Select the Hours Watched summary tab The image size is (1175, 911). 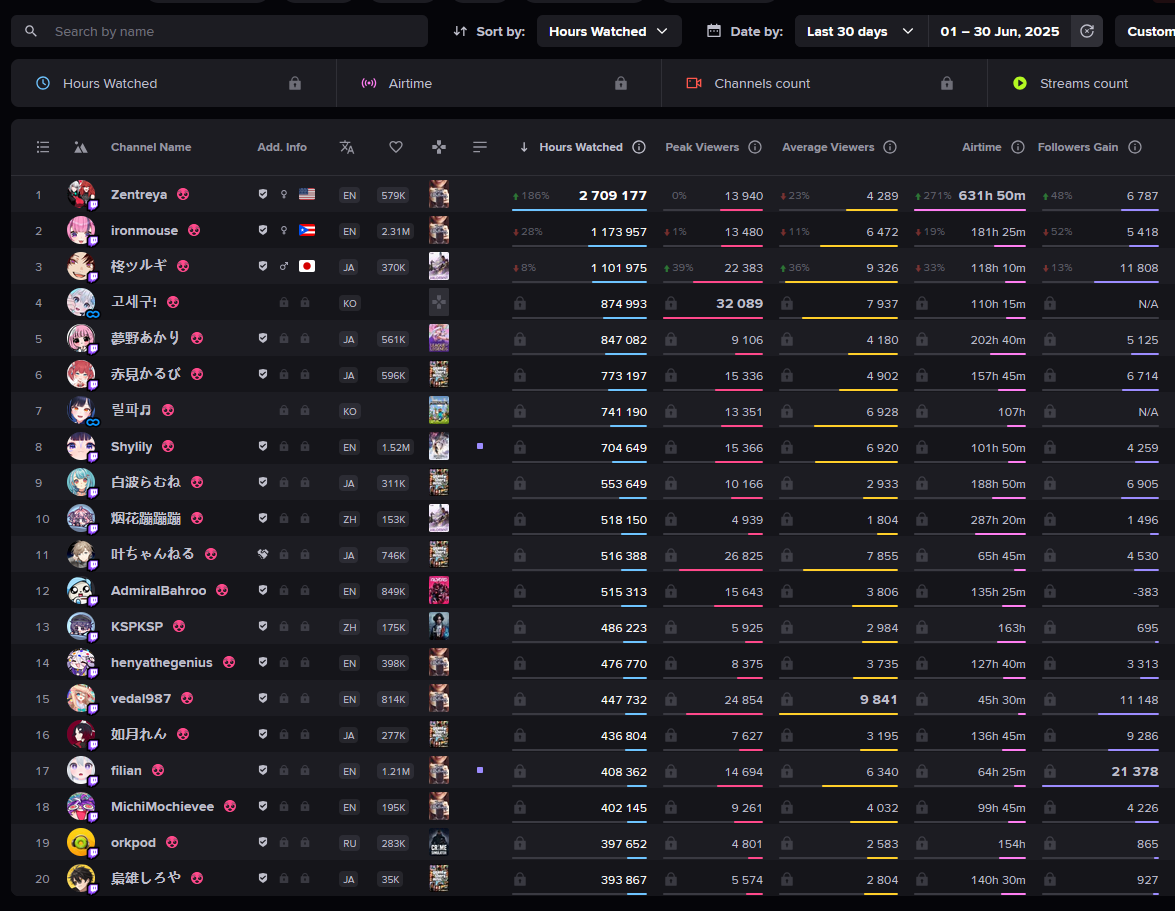[x=174, y=83]
